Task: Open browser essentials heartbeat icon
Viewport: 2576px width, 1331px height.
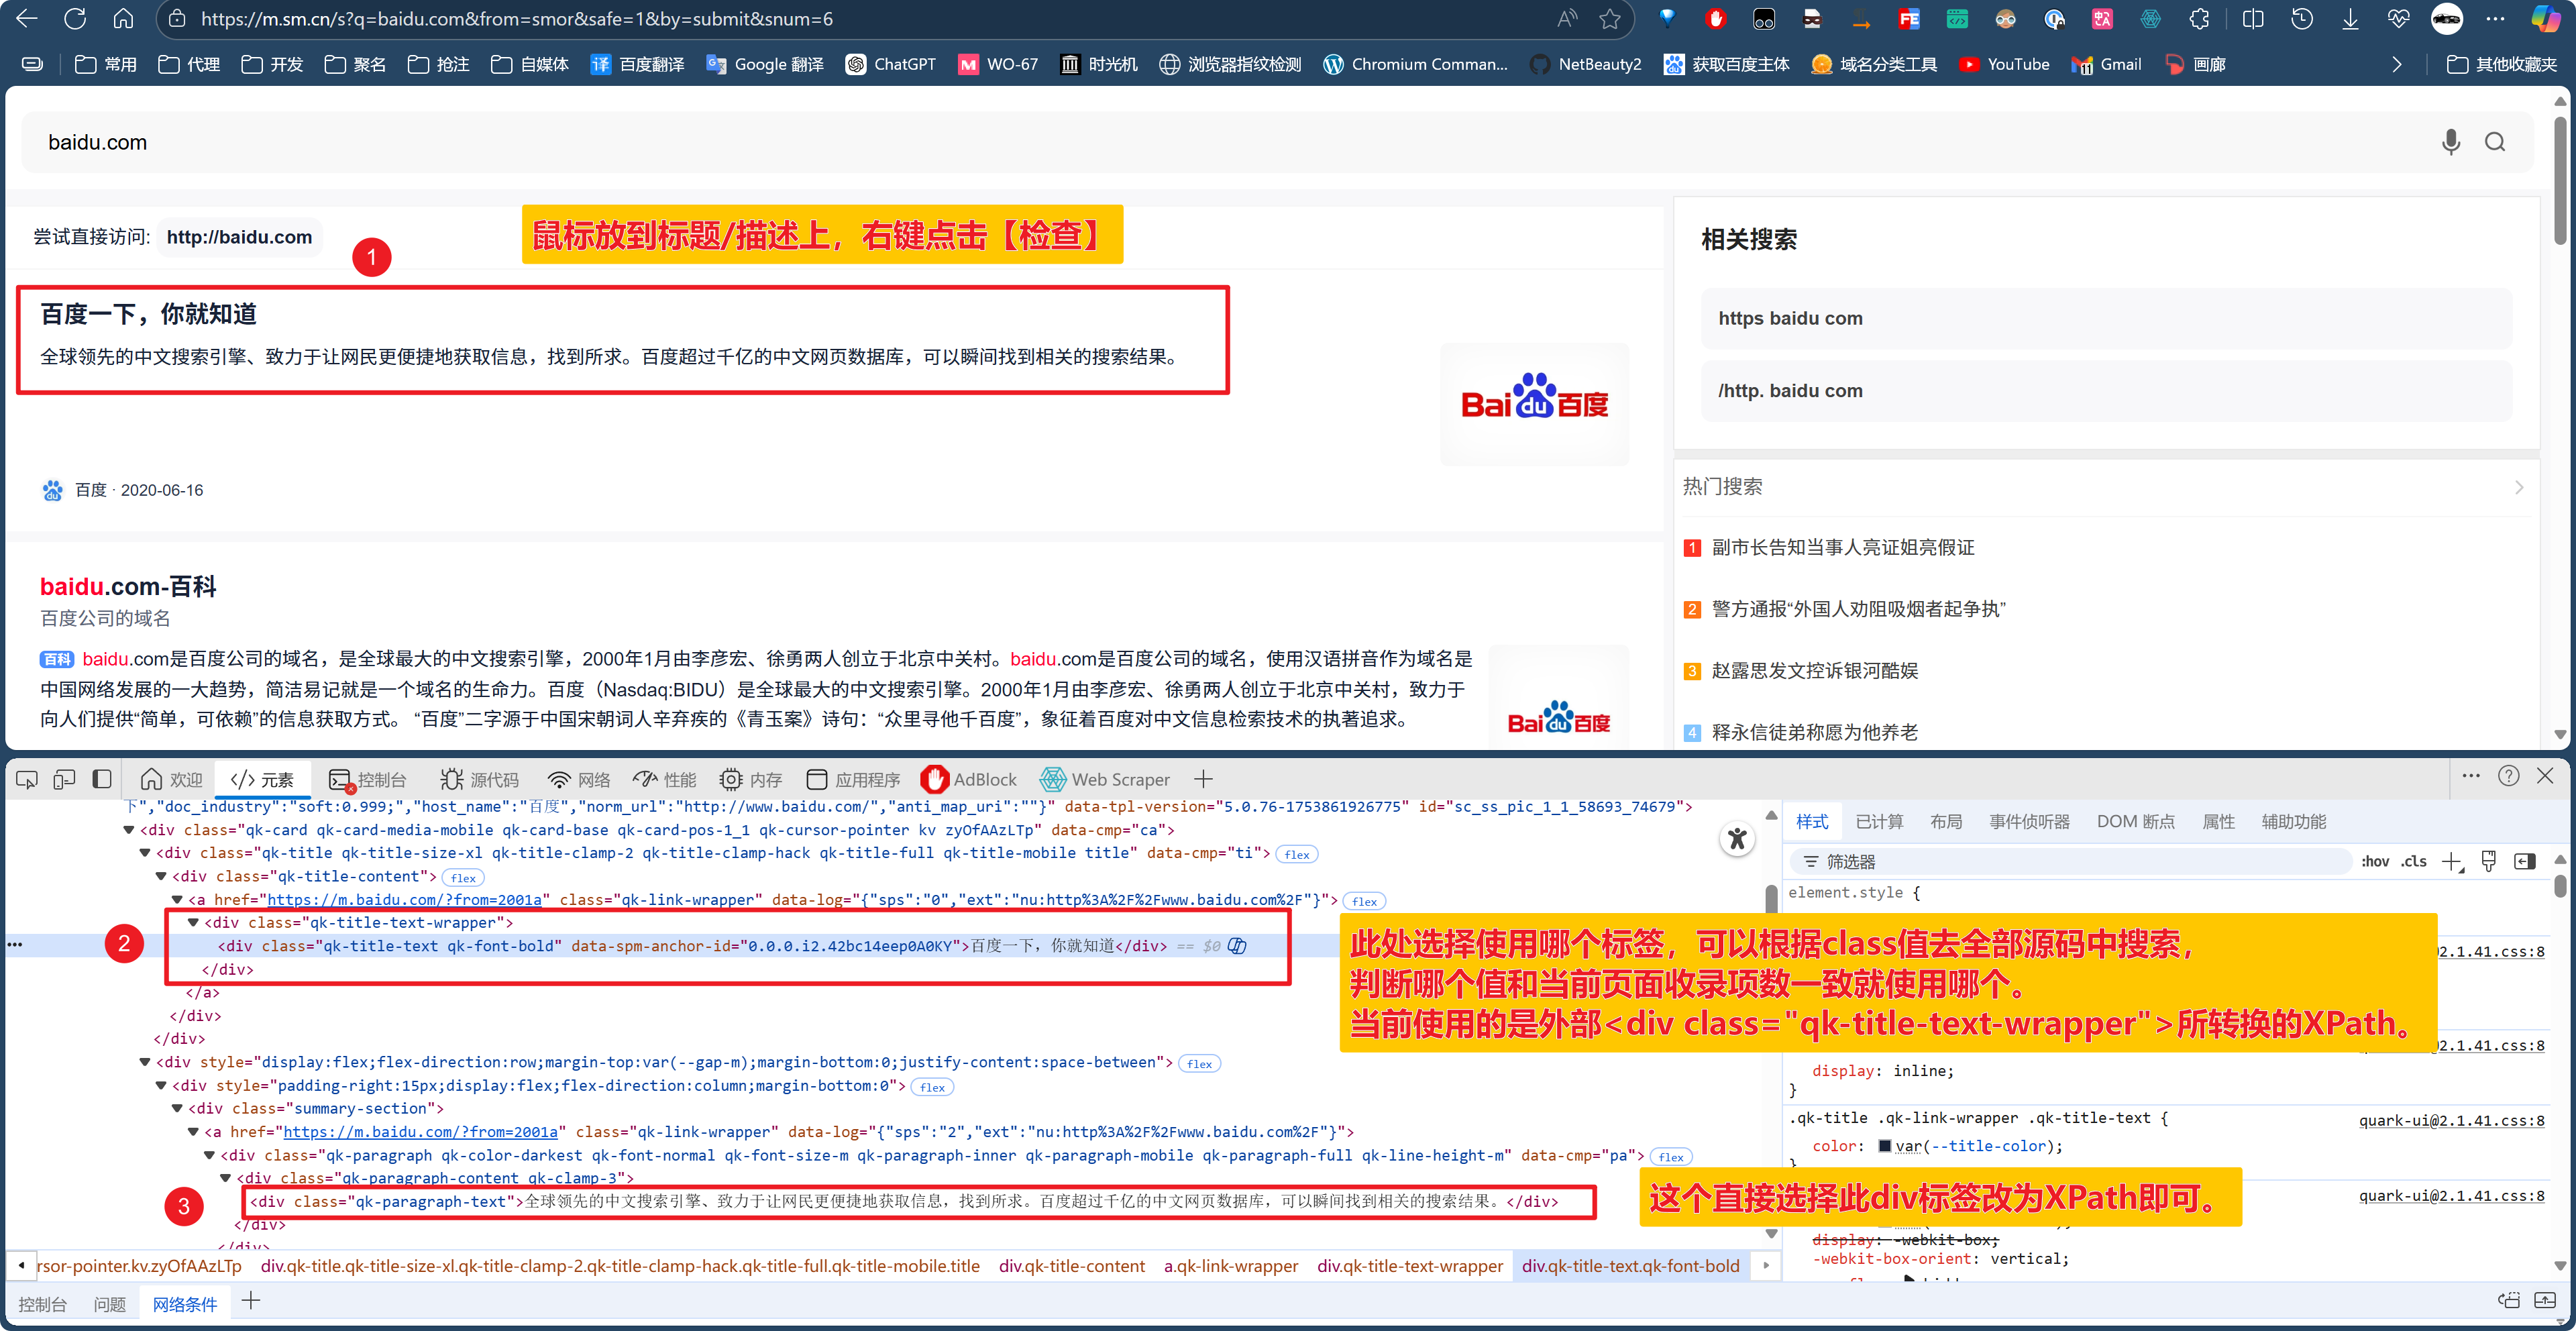Action: point(2398,18)
